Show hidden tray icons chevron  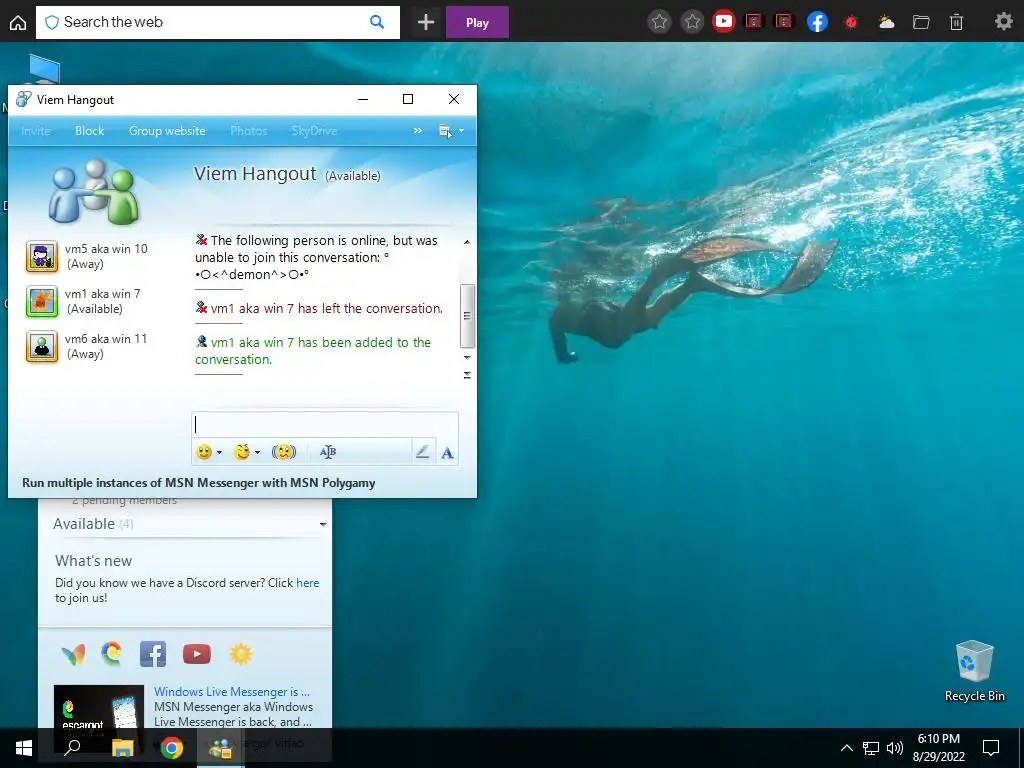tap(846, 748)
